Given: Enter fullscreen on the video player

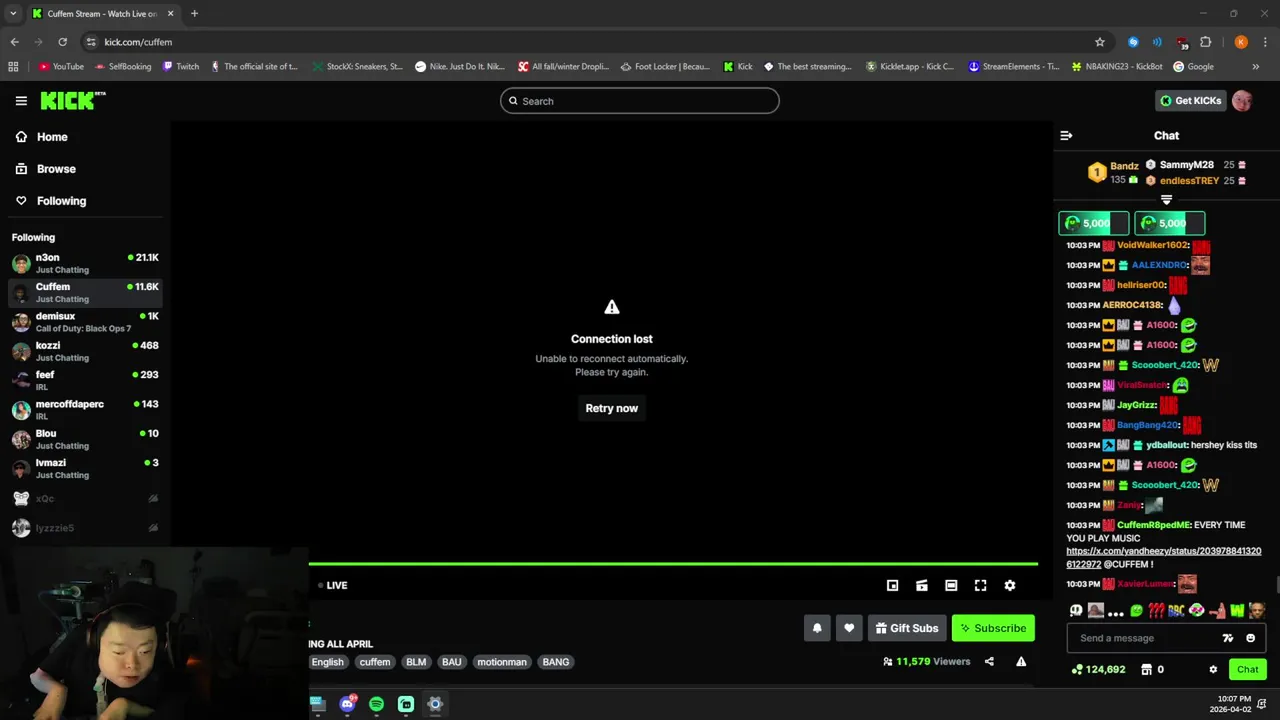Looking at the screenshot, I should click(980, 586).
